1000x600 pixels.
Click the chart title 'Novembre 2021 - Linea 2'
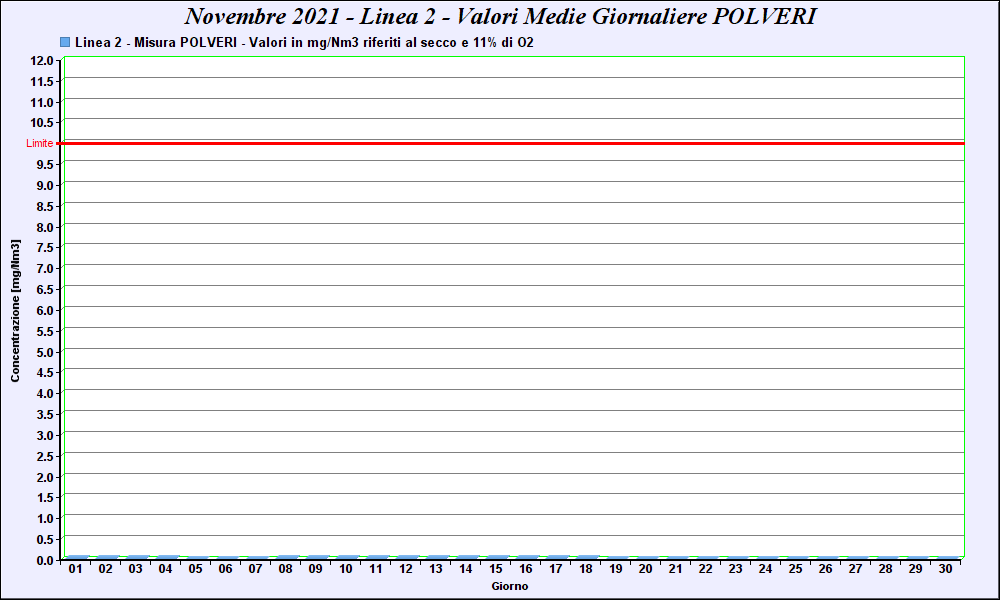311,16
